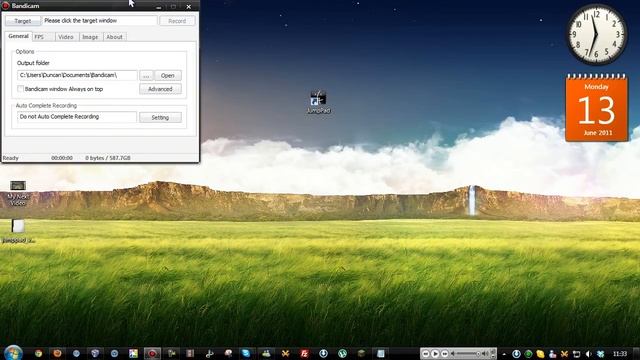640x360 pixels.
Task: Open the Image tab
Action: click(90, 37)
